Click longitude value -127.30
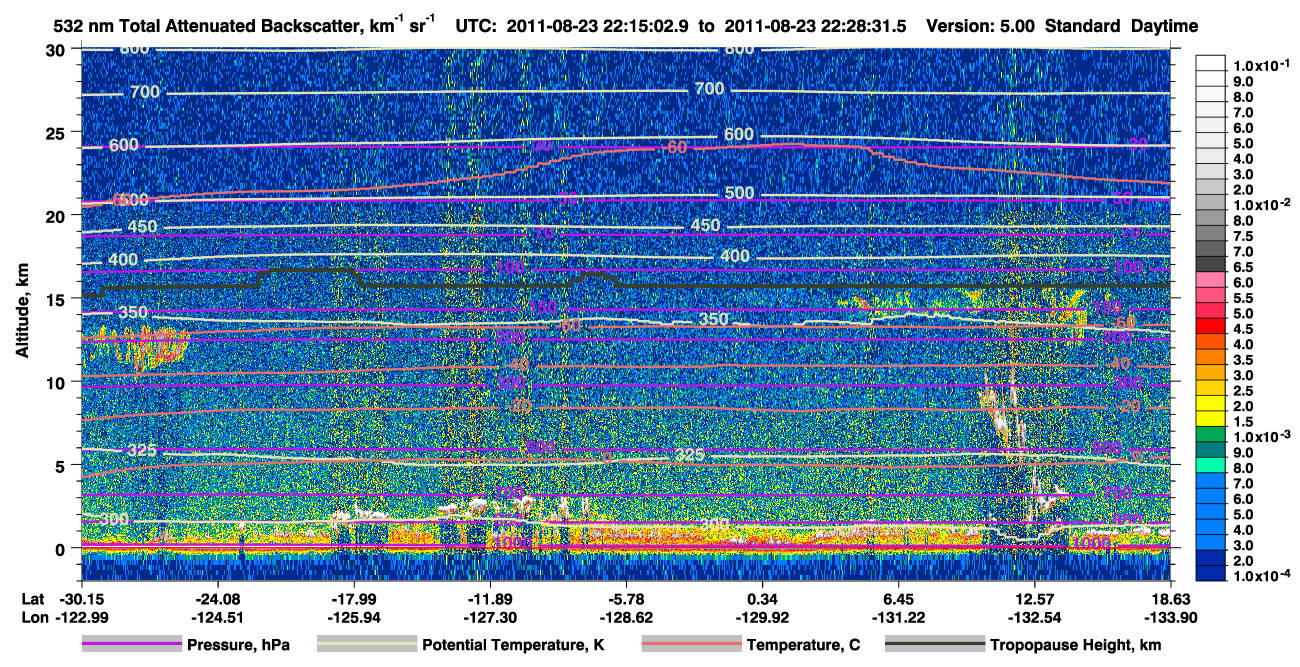 [490, 617]
